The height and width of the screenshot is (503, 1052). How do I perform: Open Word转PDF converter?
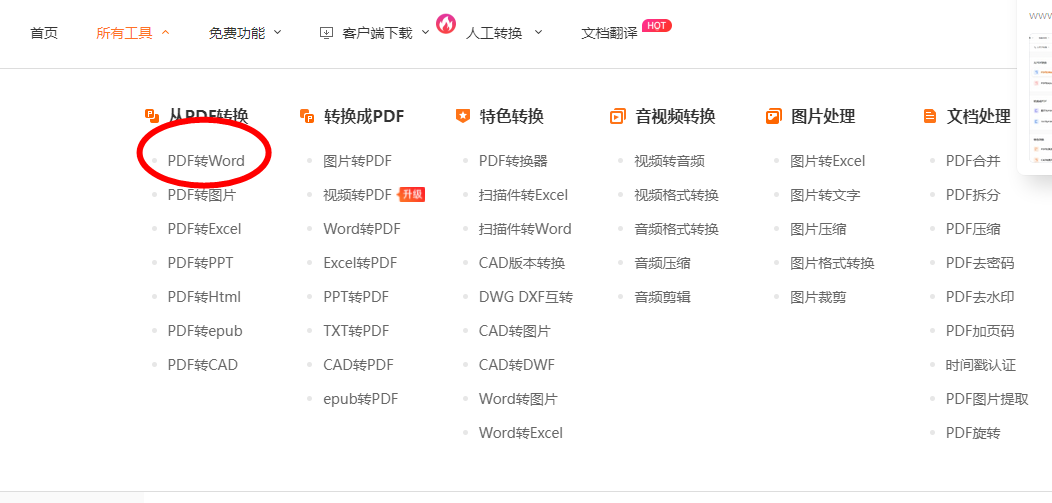click(x=362, y=229)
